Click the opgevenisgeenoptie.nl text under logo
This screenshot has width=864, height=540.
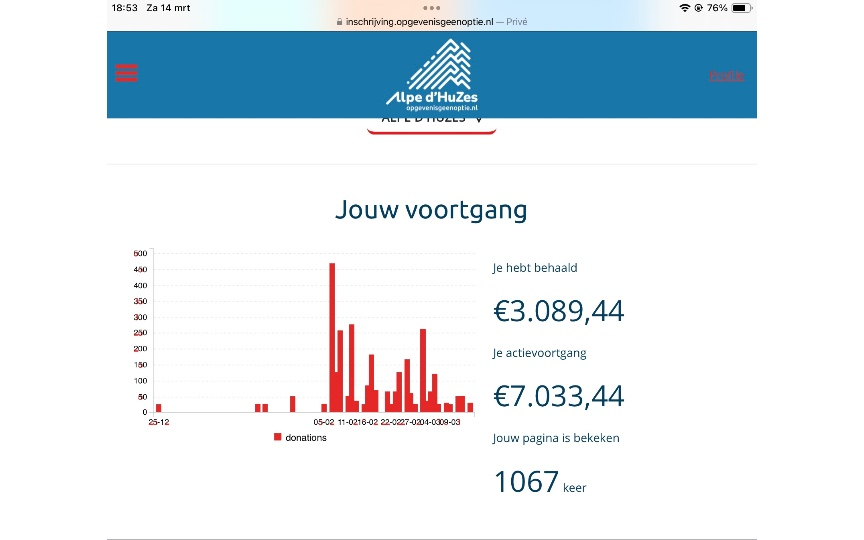click(437, 107)
